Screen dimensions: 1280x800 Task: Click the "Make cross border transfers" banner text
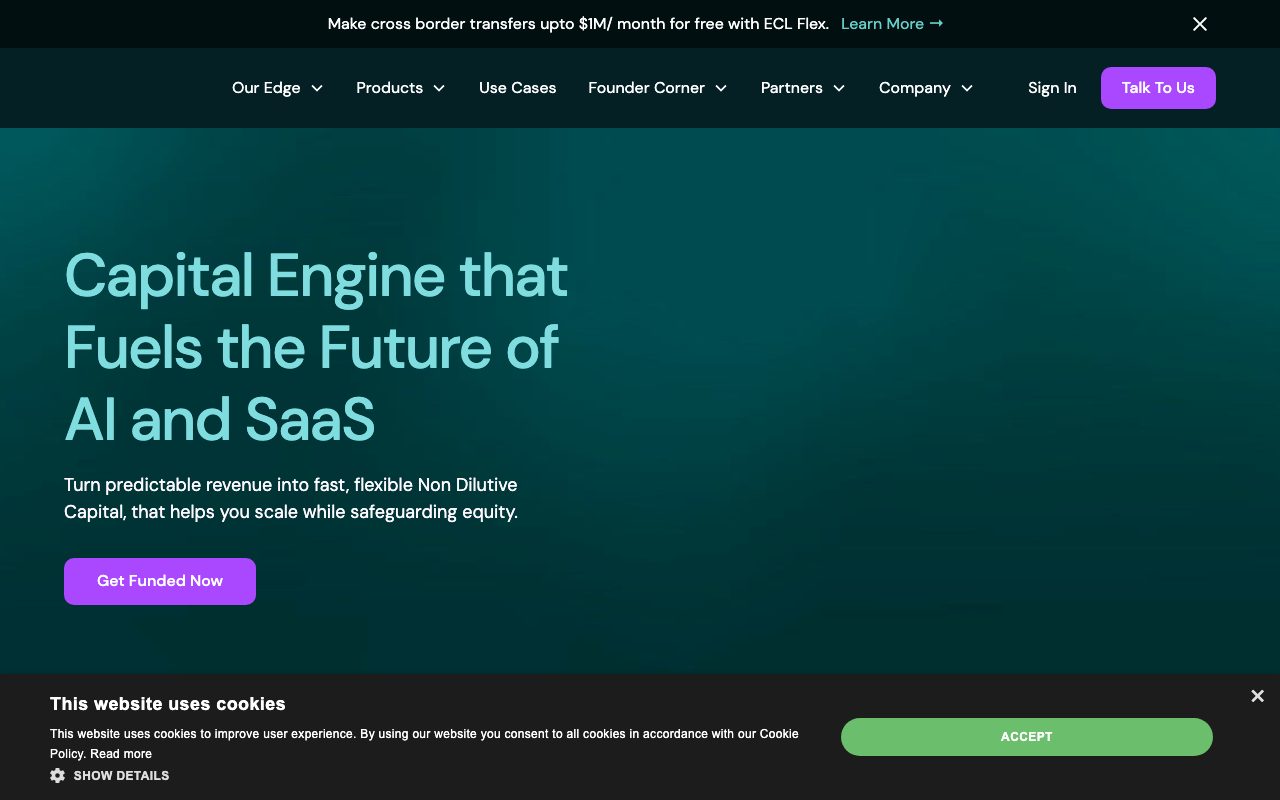(x=578, y=24)
